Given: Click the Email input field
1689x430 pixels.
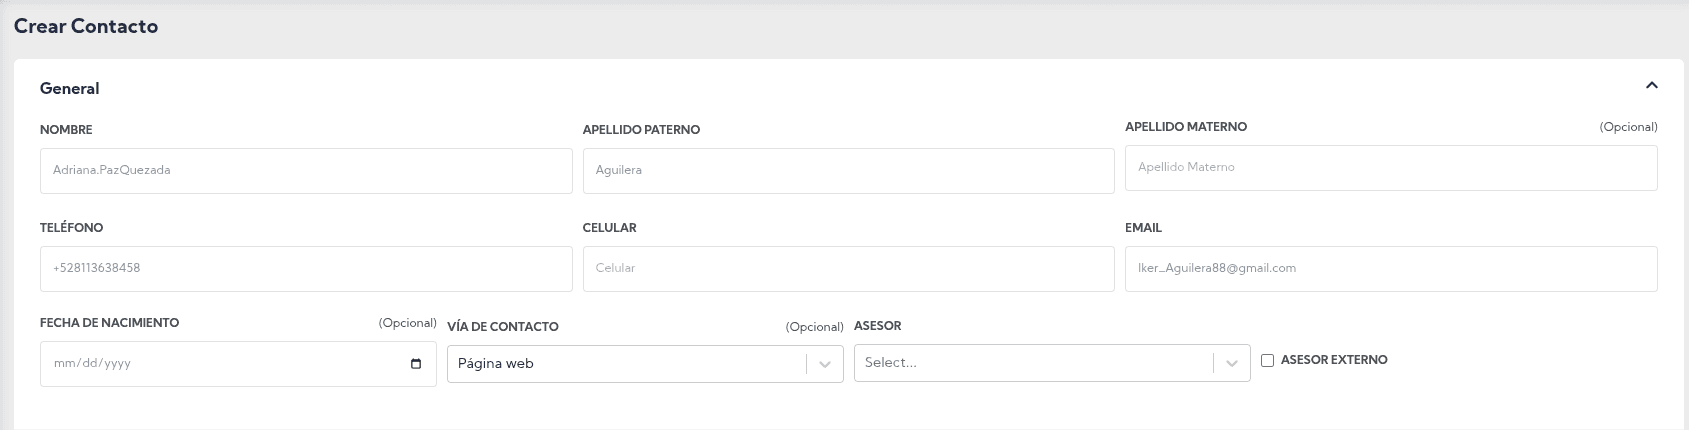Looking at the screenshot, I should 1390,269.
